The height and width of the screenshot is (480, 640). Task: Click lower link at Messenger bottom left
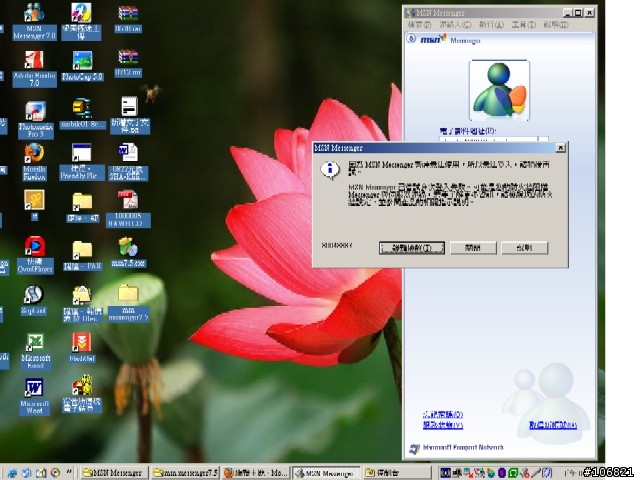click(443, 425)
